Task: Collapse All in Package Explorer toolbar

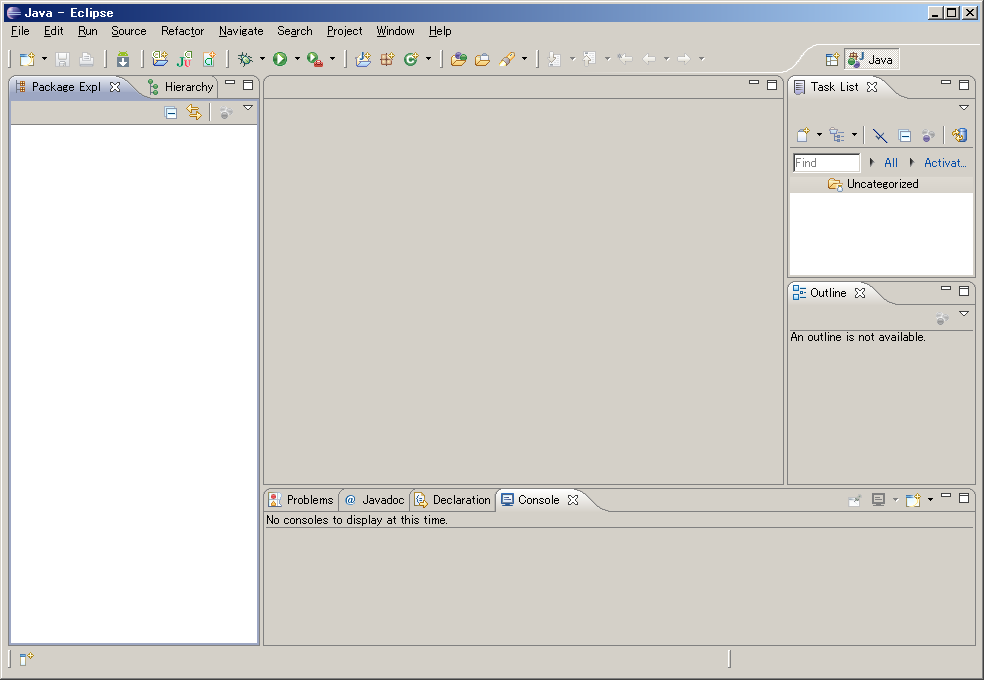Action: tap(171, 112)
